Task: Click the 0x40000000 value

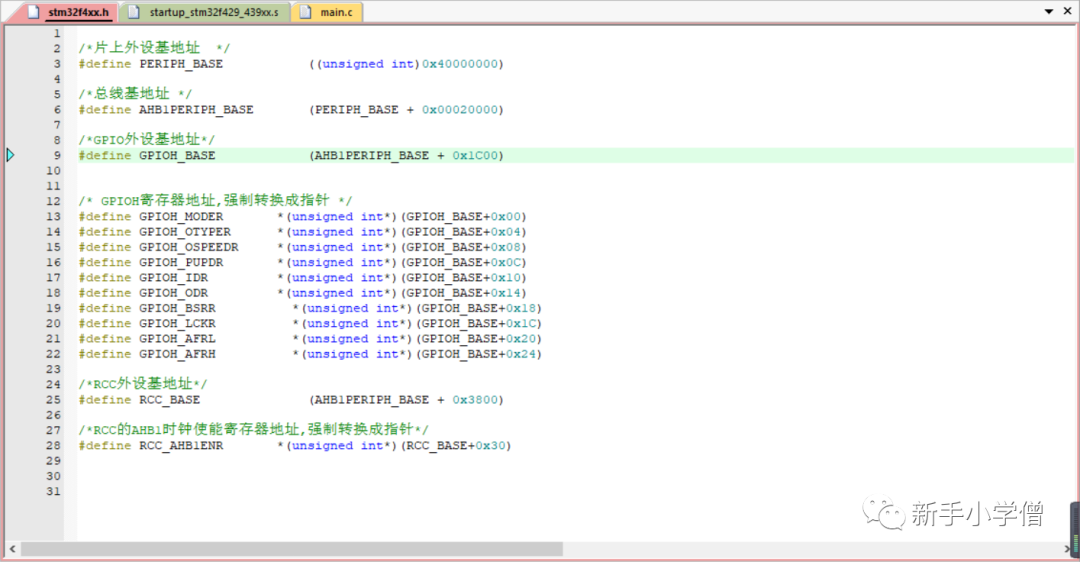Action: point(460,63)
